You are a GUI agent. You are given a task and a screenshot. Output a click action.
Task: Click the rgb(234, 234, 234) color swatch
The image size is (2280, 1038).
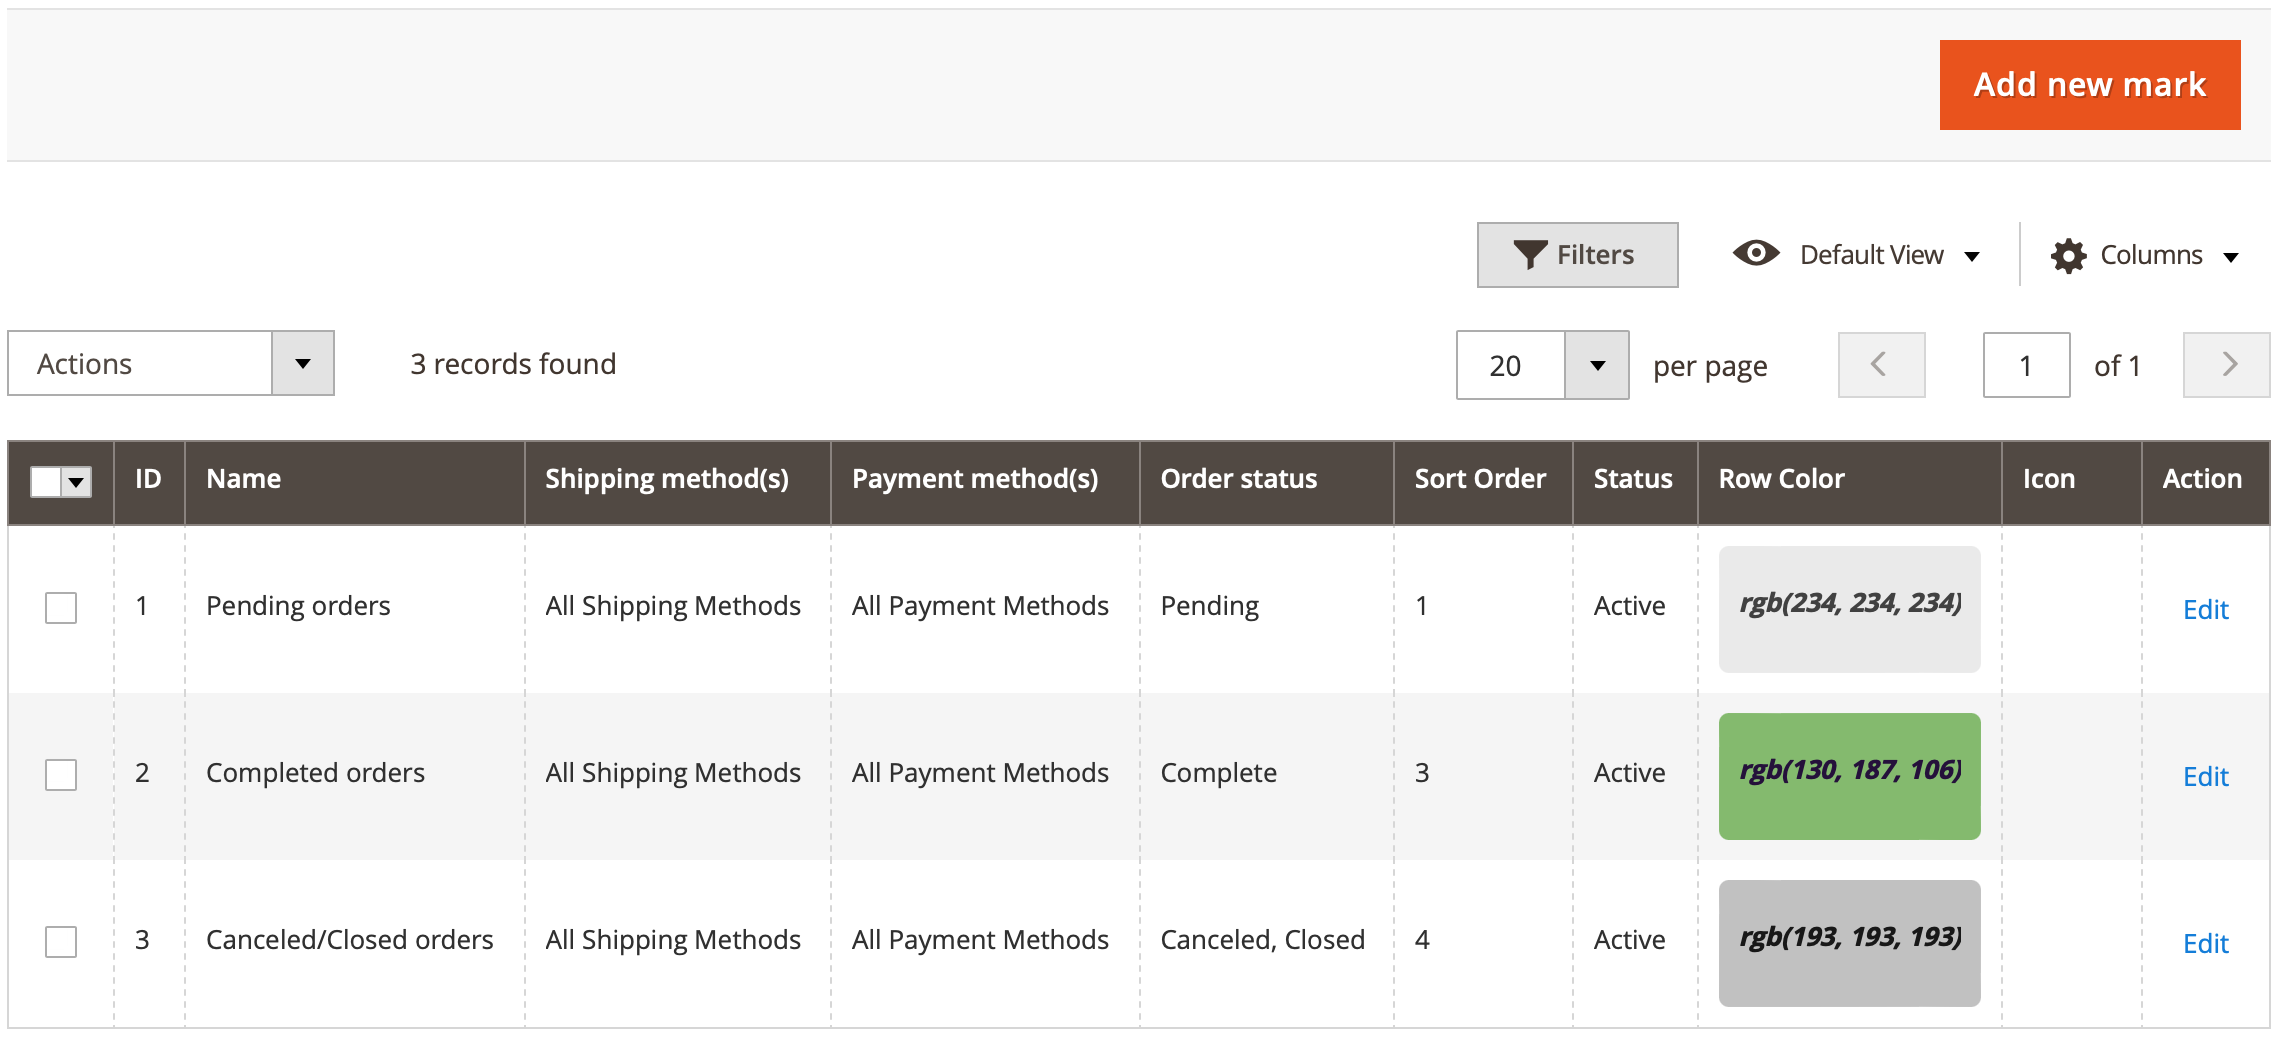(x=1849, y=609)
